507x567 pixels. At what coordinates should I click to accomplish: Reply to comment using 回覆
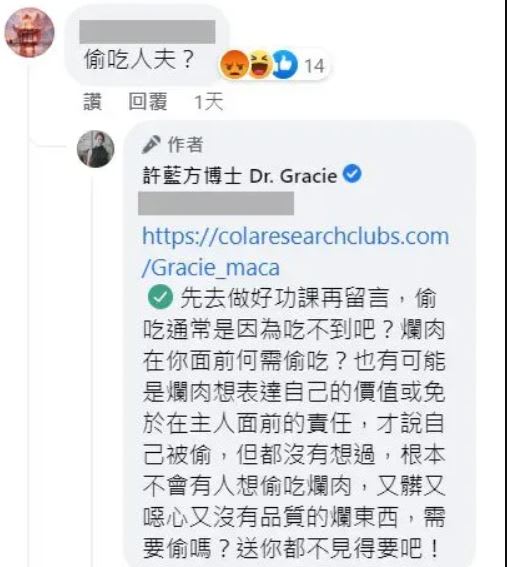click(148, 102)
